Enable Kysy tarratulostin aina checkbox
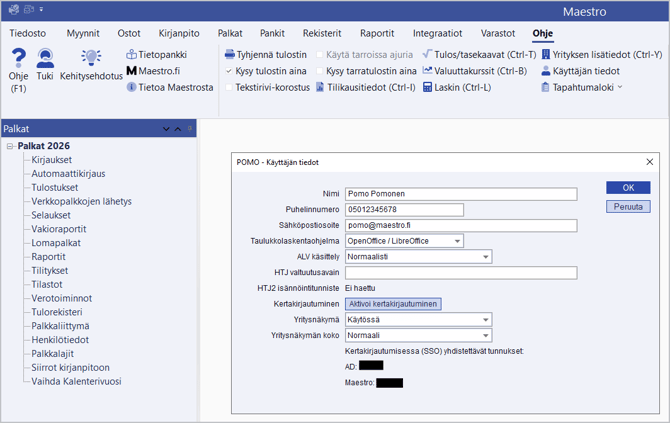This screenshot has height=423, width=670. click(320, 71)
